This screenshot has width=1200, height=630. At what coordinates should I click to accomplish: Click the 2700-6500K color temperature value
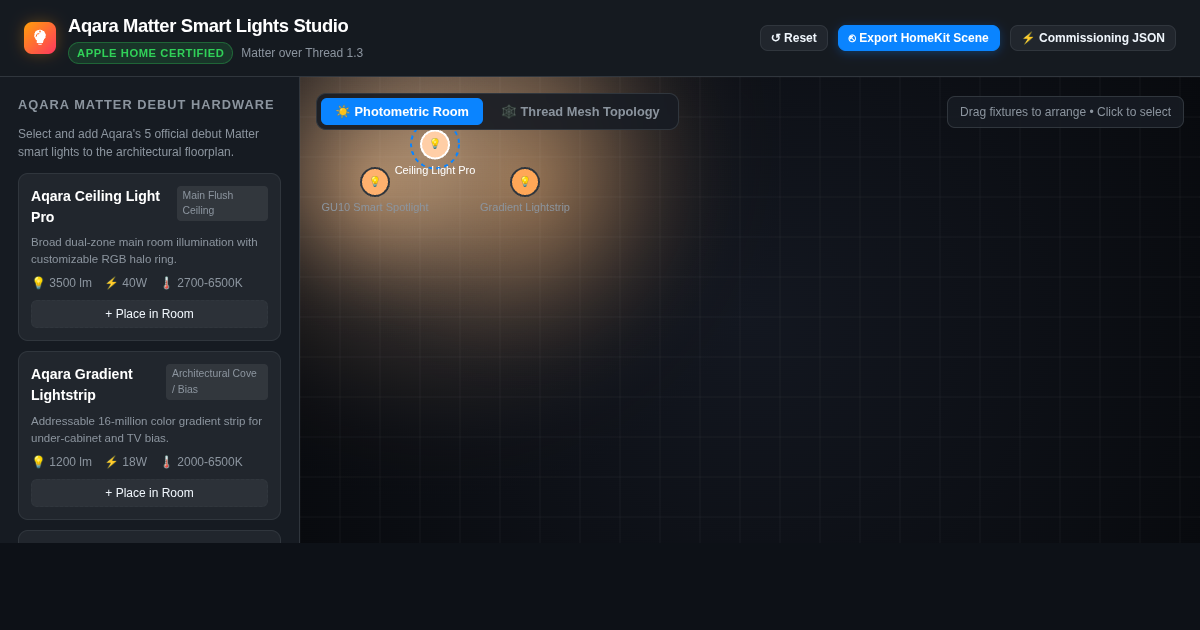pyautogui.click(x=201, y=283)
